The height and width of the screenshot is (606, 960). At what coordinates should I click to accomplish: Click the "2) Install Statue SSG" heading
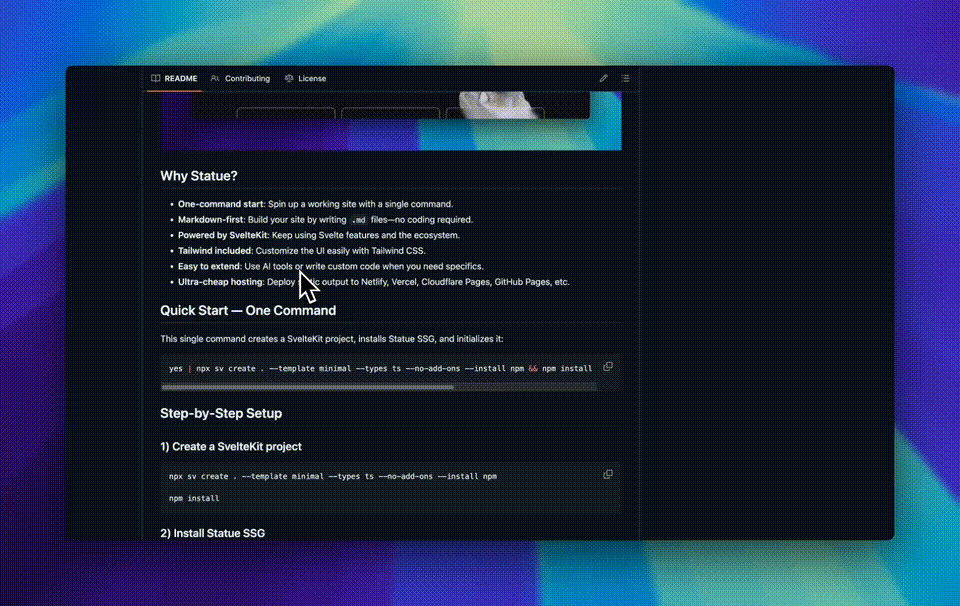coord(212,533)
